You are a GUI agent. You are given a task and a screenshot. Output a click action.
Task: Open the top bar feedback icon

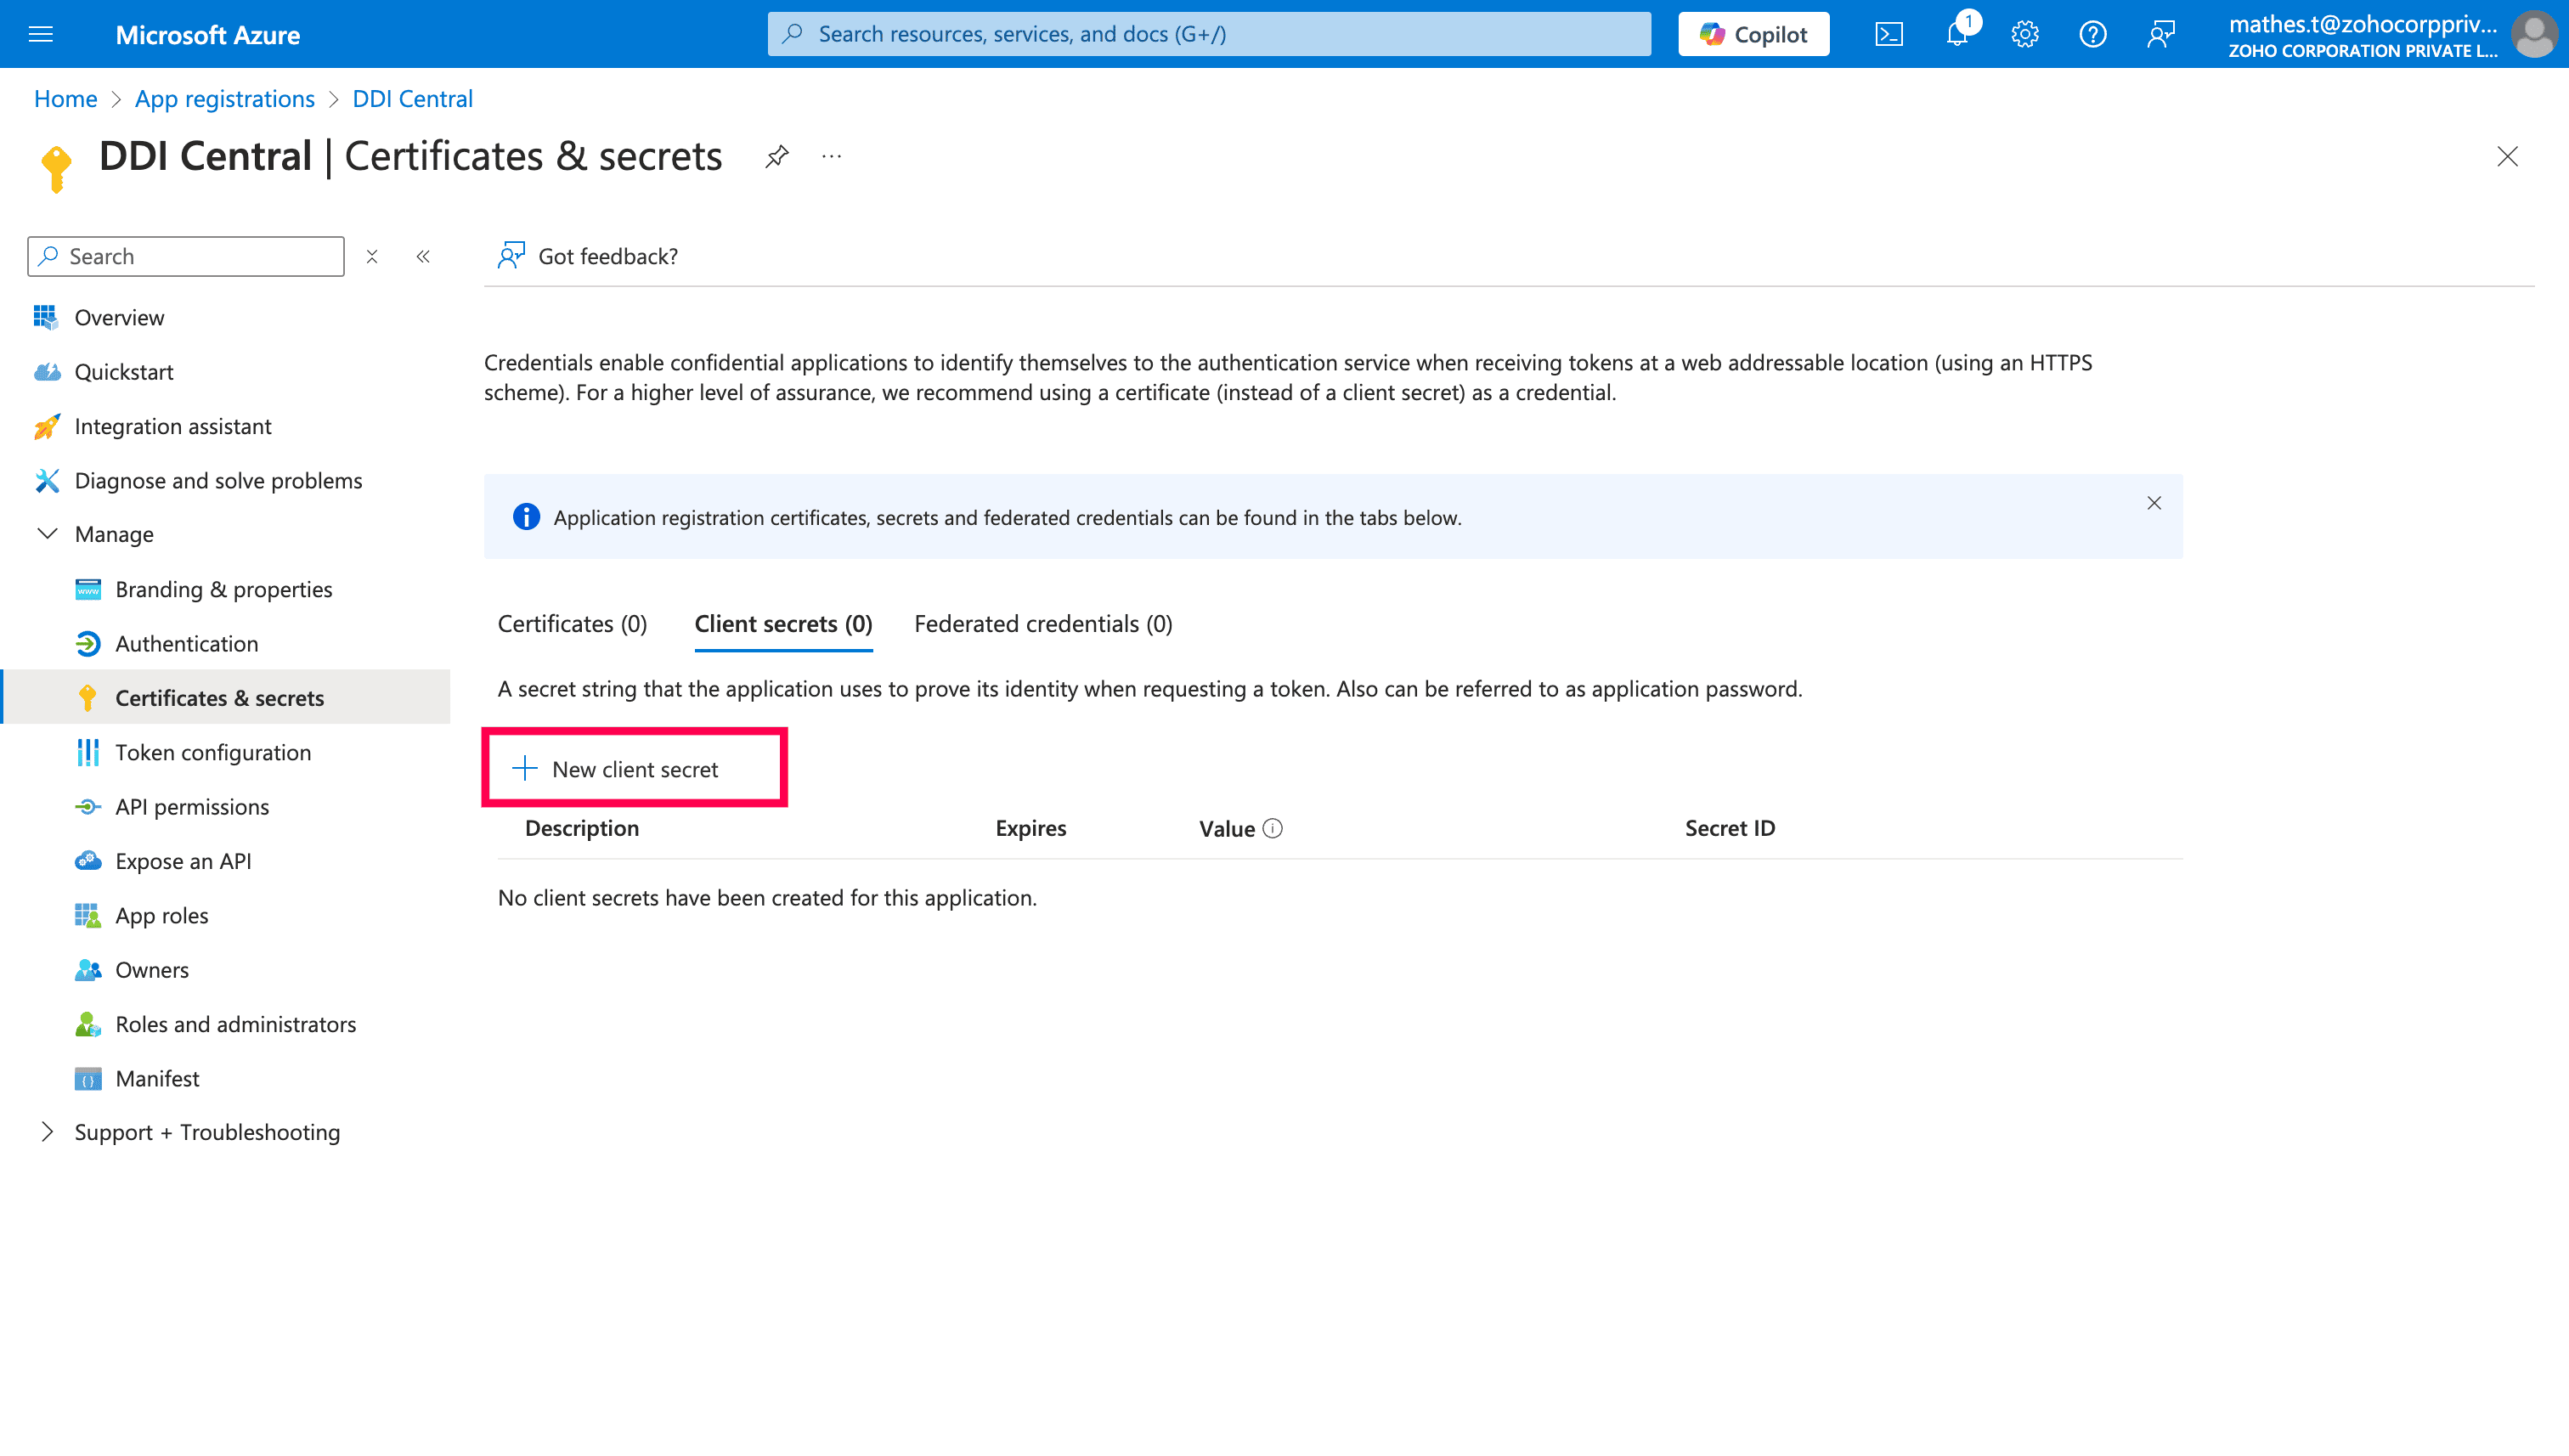tap(2161, 34)
